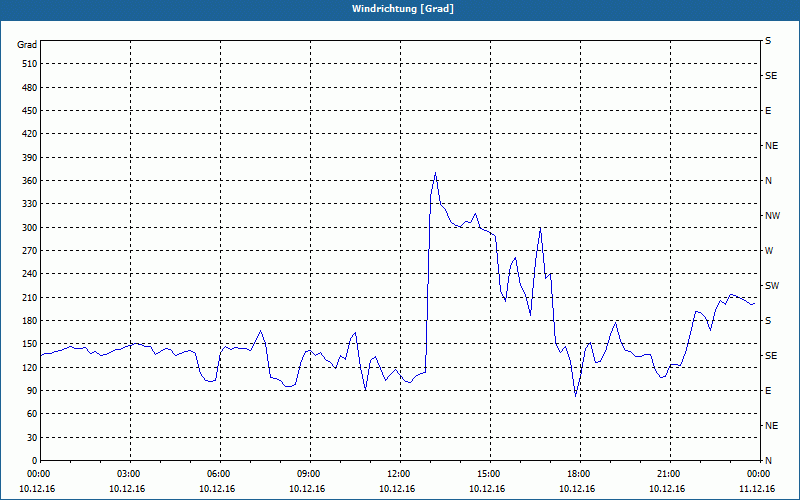Click the 00:00 label above 11.12.16
The image size is (800, 500).
[760, 473]
